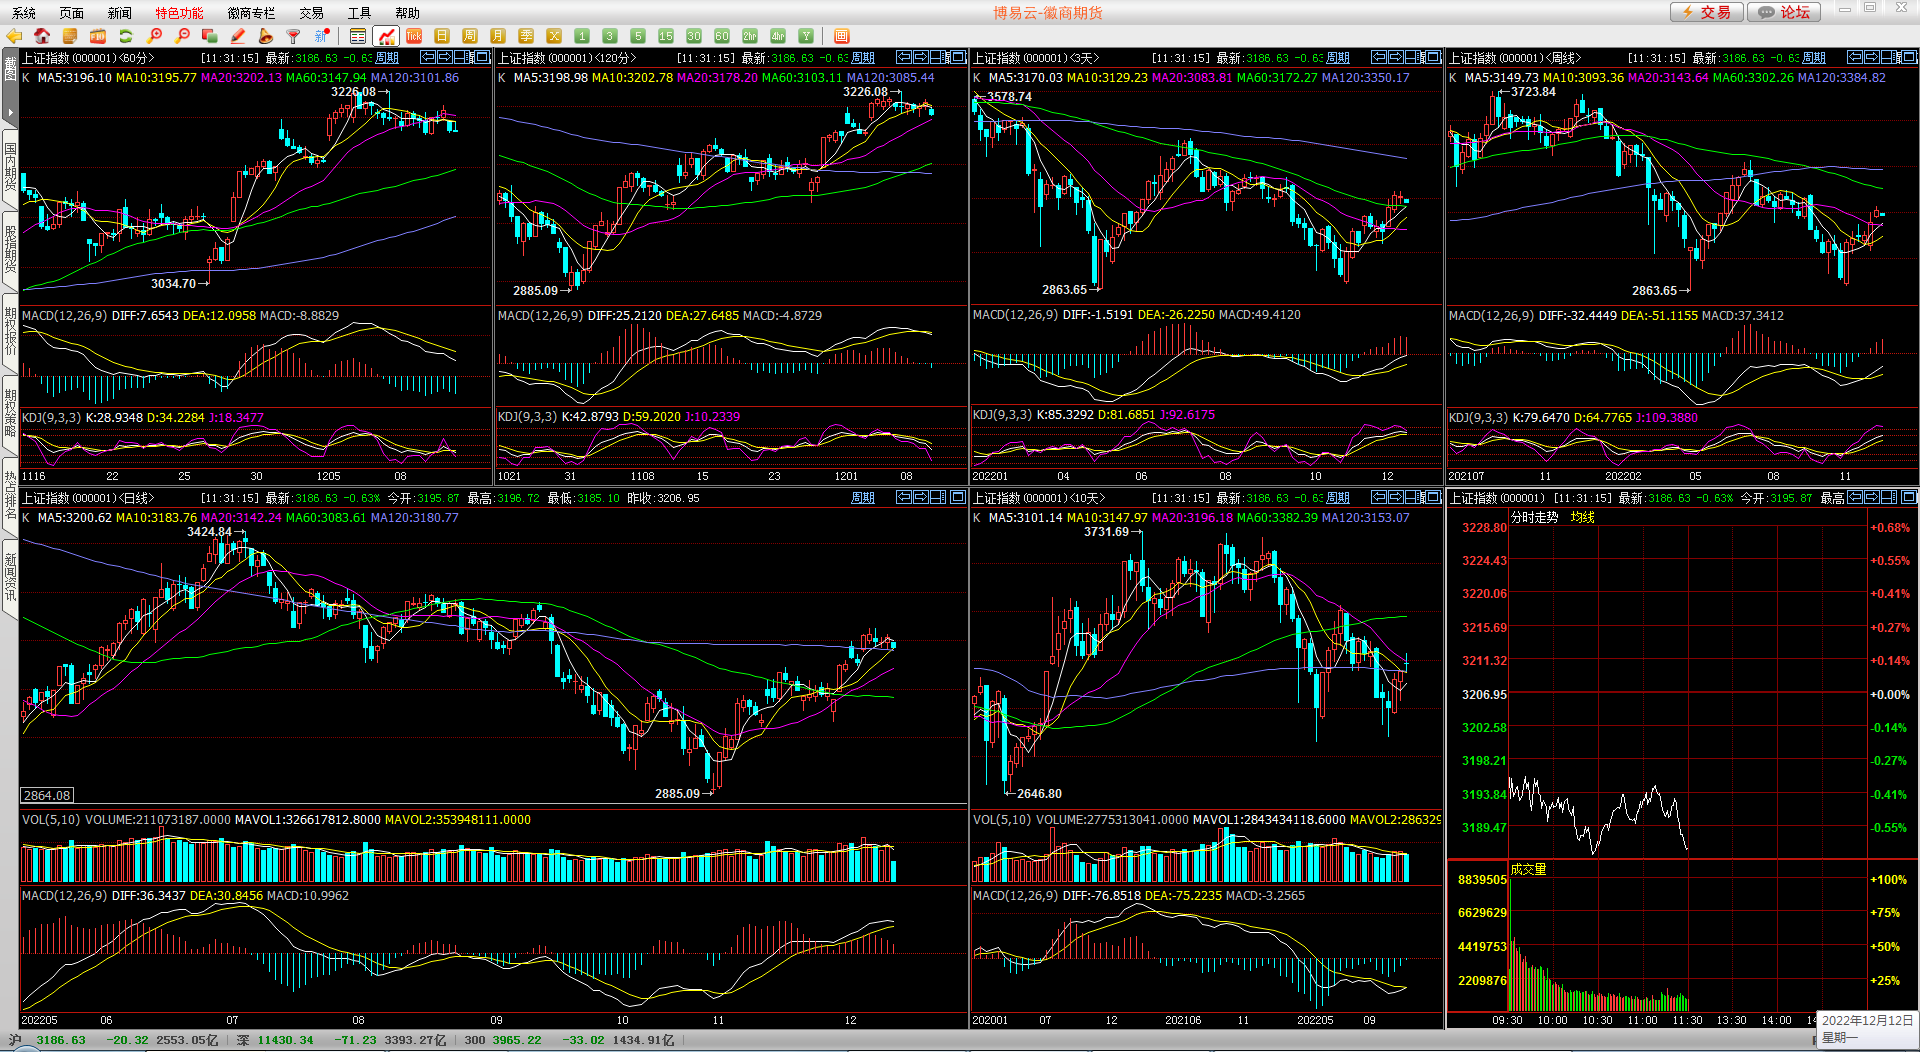Click the red-green overlapping windows icon
This screenshot has width=1920, height=1052.
point(210,36)
